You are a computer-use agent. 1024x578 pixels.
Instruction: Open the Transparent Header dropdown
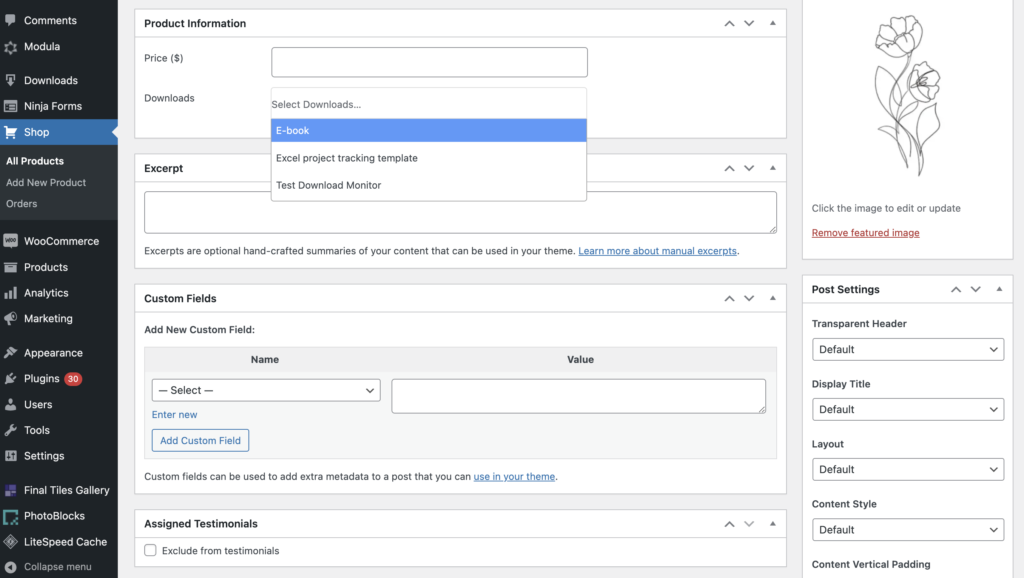(907, 349)
